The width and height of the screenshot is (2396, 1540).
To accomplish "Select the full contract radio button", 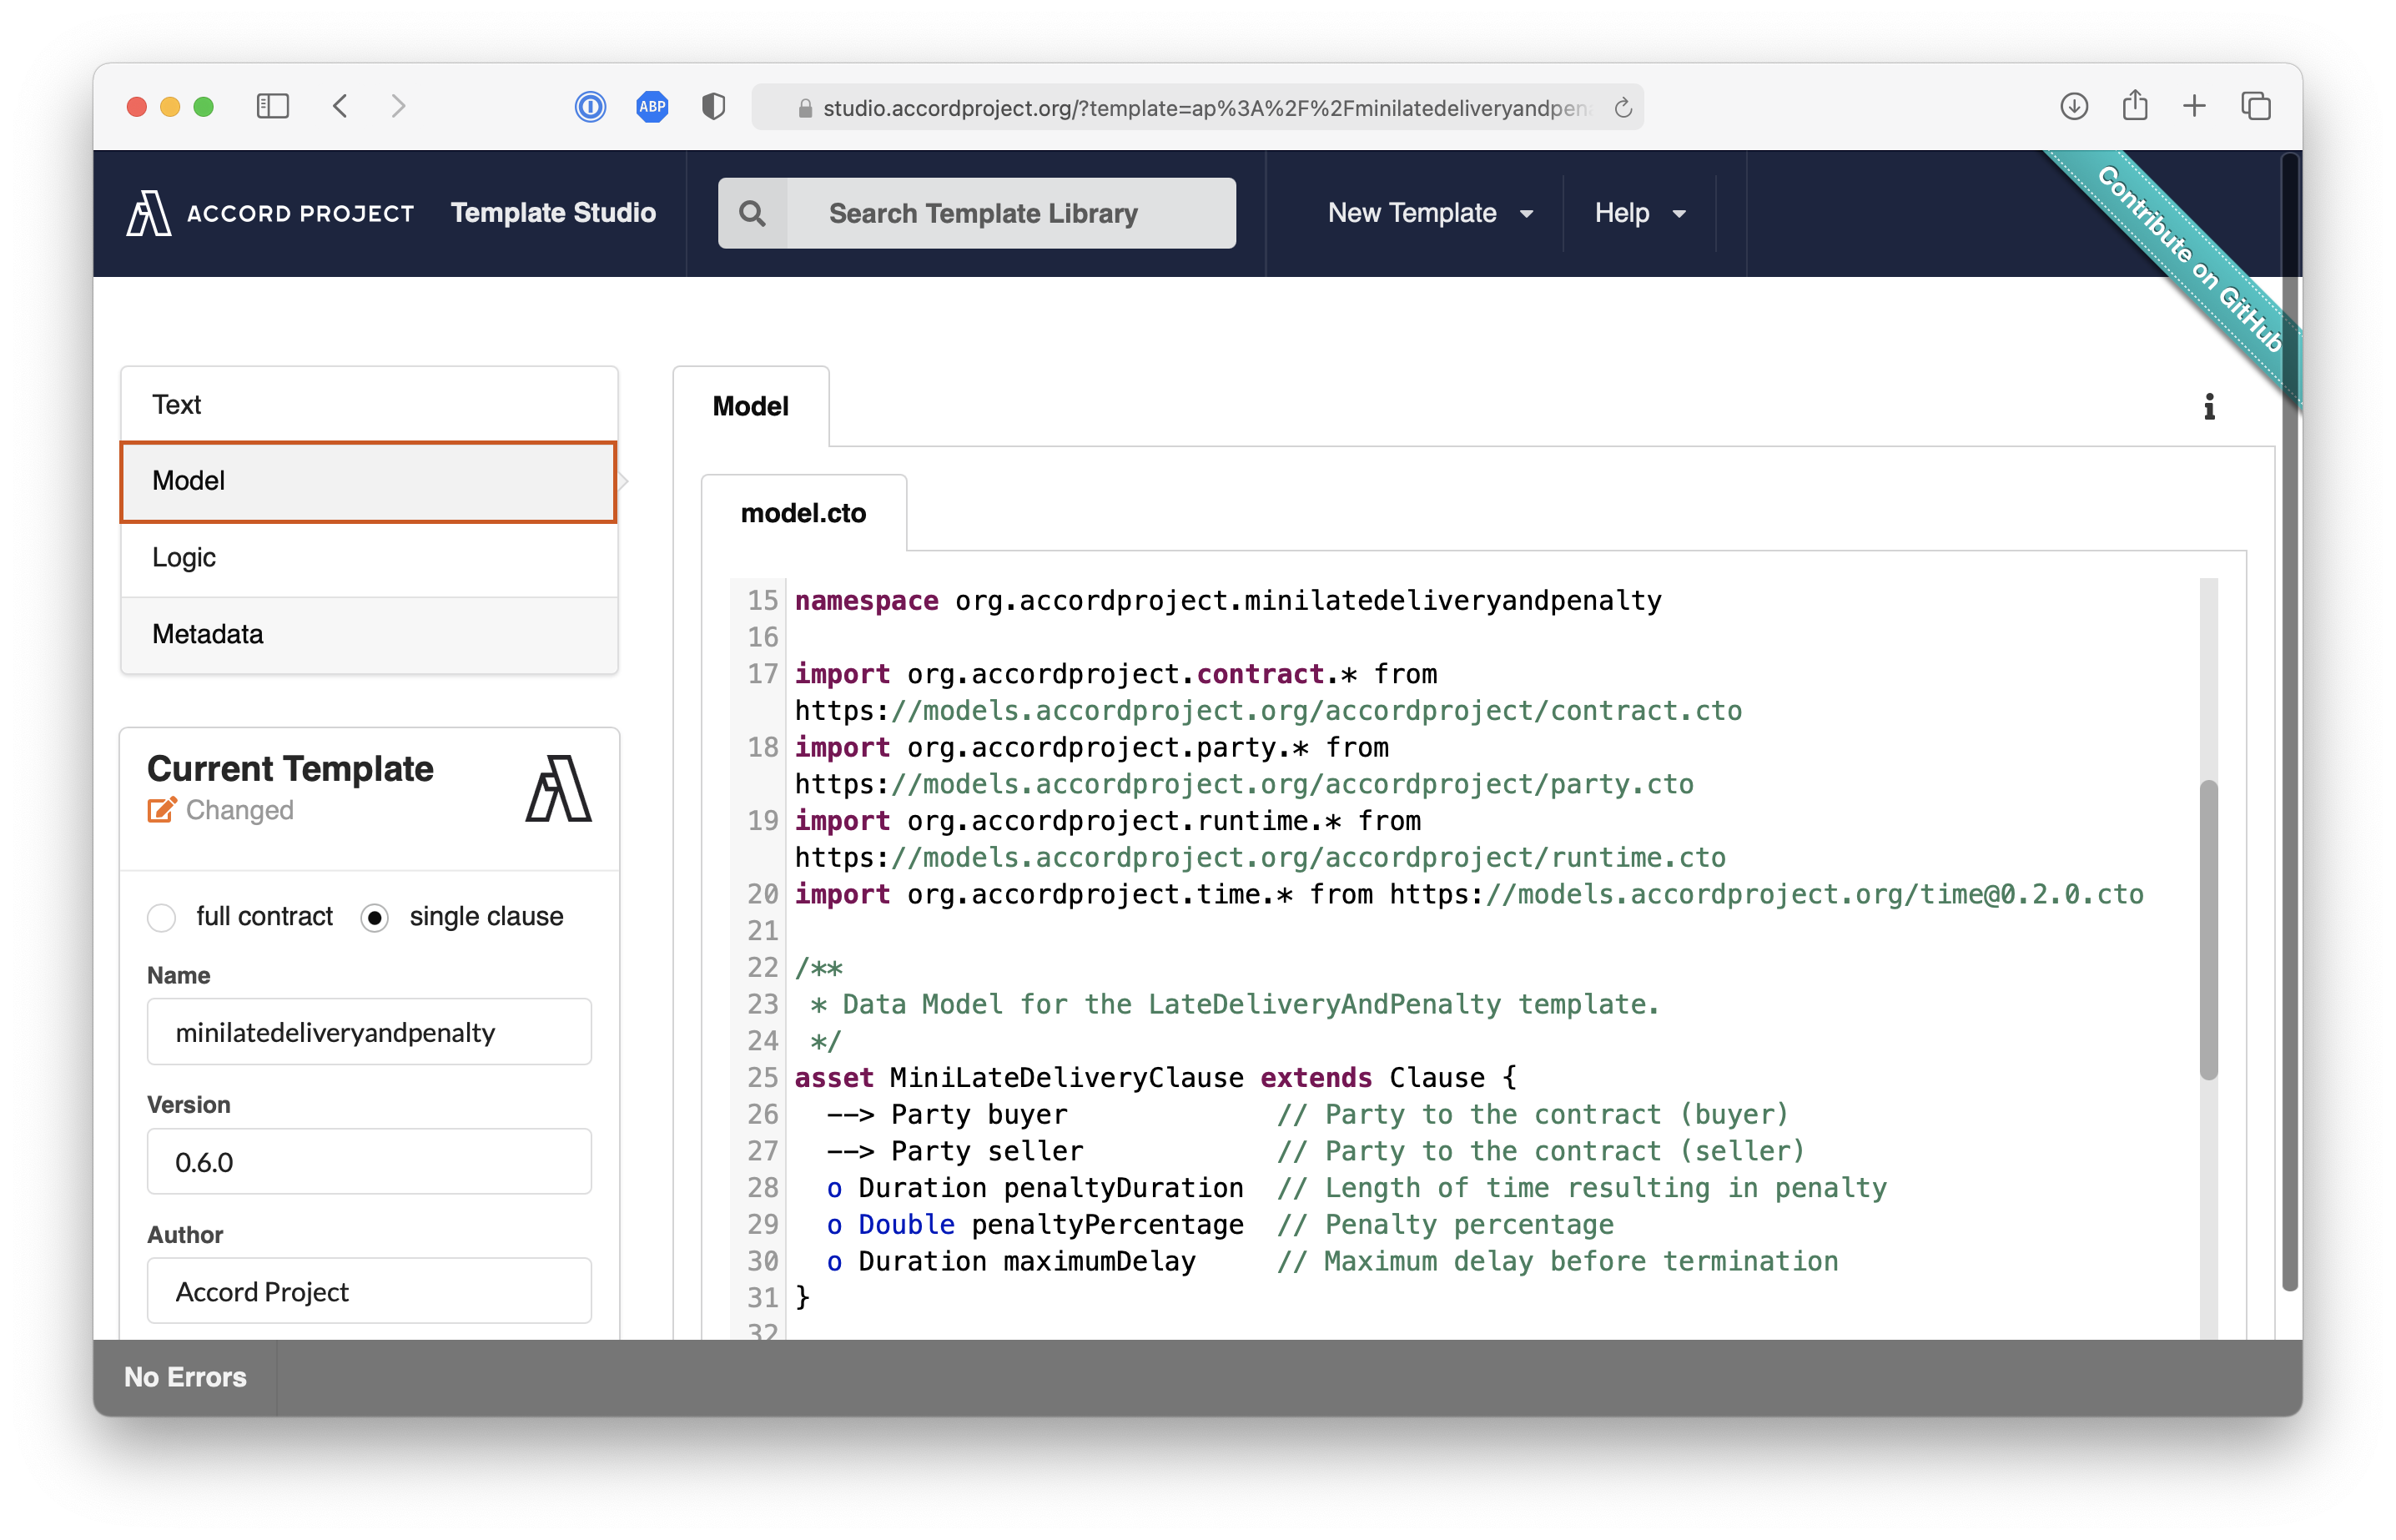I will pyautogui.click(x=162, y=917).
